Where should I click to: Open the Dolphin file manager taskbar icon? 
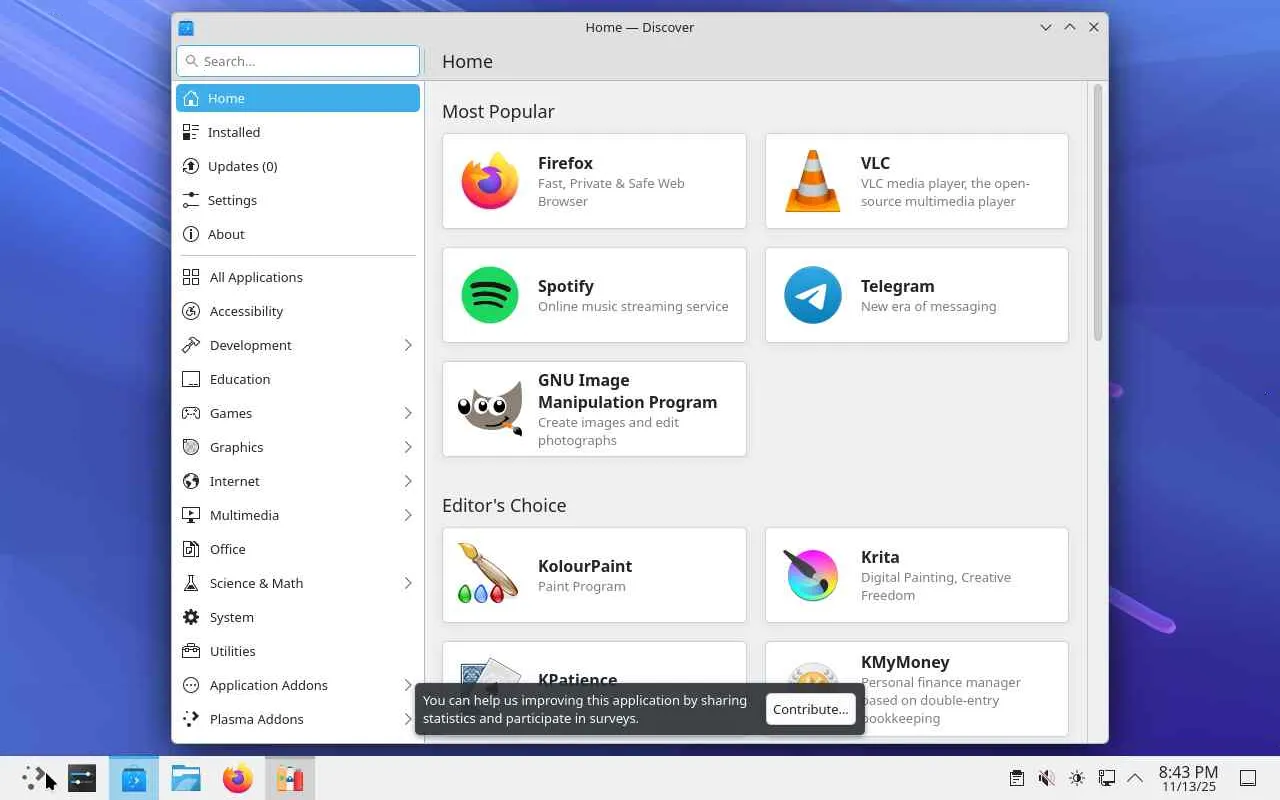tap(186, 778)
